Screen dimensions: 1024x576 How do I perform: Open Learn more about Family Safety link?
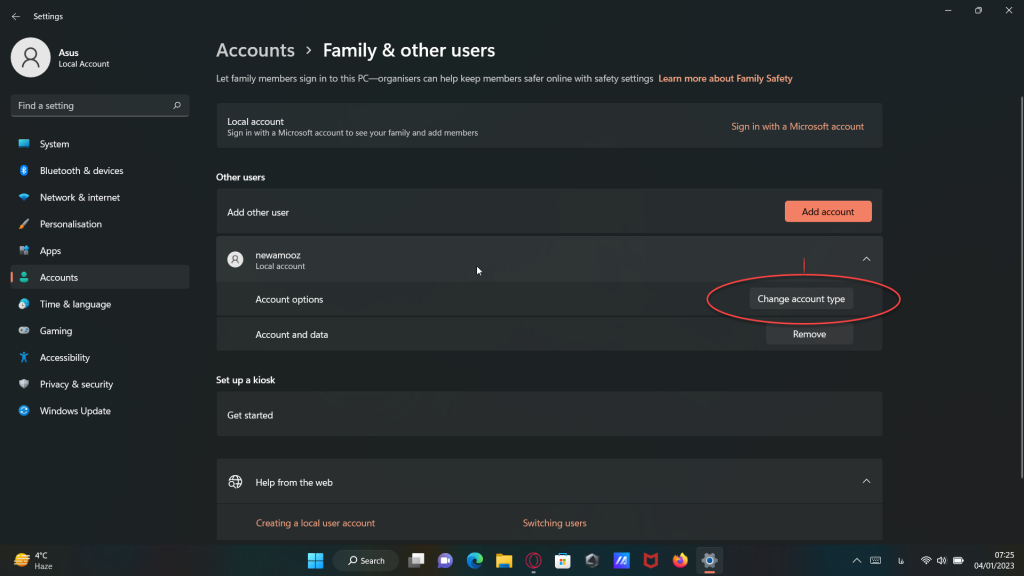(725, 78)
